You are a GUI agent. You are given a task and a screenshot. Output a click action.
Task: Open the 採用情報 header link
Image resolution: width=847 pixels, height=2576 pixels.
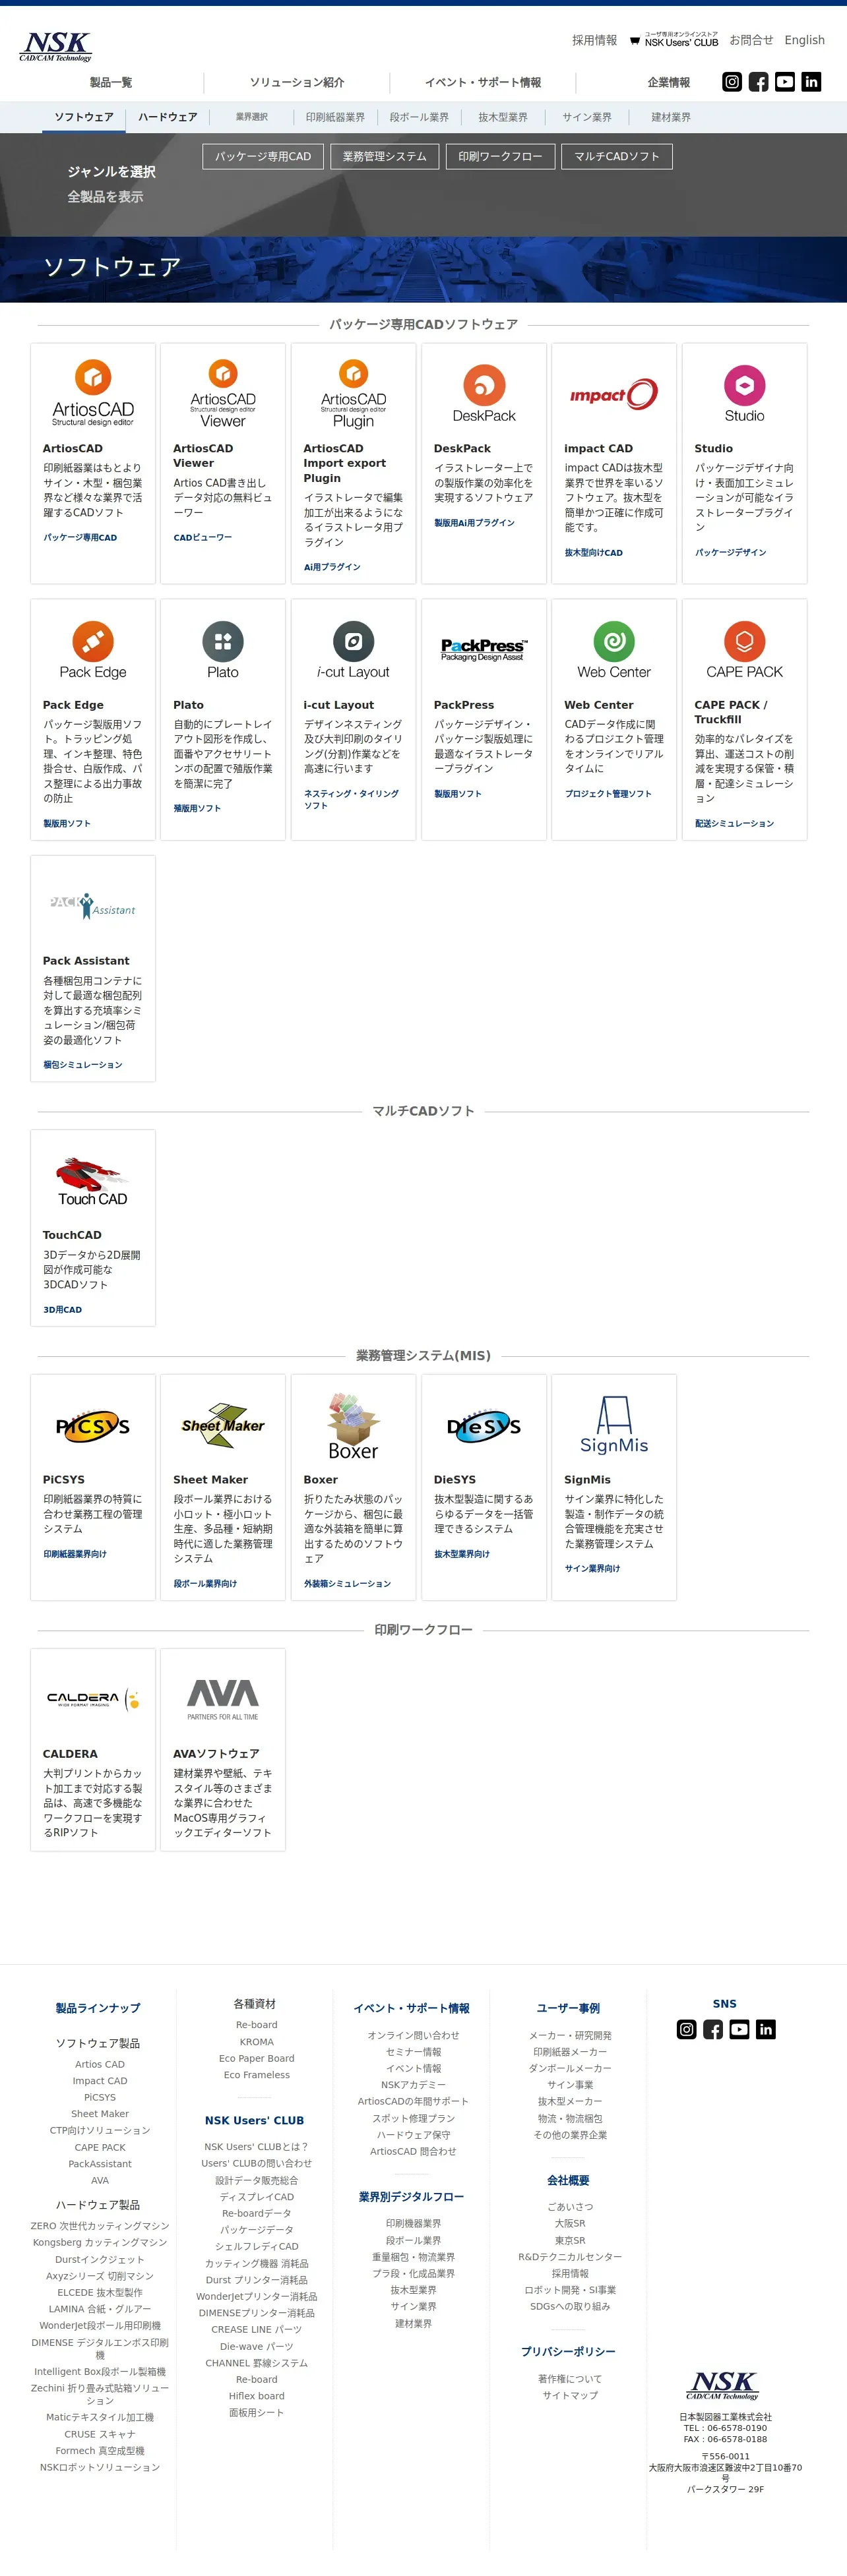coord(594,41)
